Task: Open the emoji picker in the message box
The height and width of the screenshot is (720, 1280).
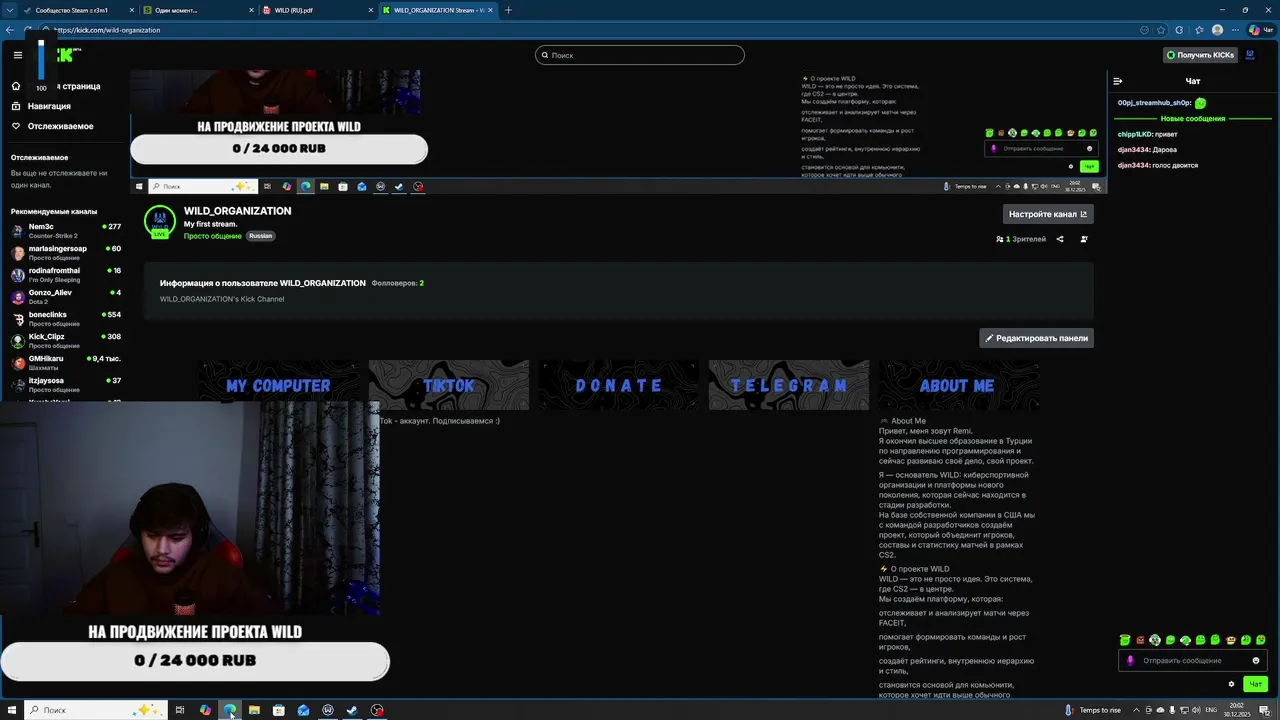Action: [x=1256, y=660]
